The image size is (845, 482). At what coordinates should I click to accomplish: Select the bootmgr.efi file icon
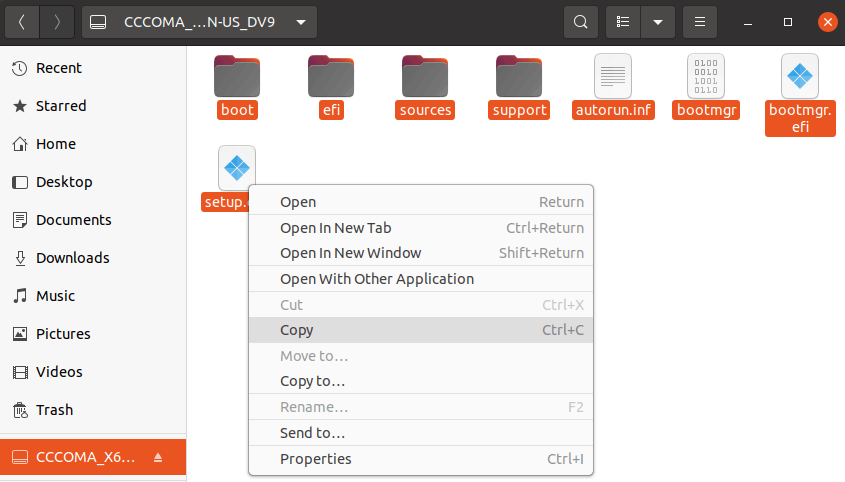point(800,75)
